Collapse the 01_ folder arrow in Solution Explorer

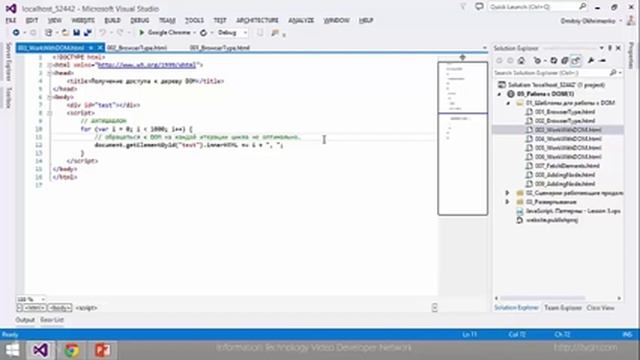coord(509,103)
